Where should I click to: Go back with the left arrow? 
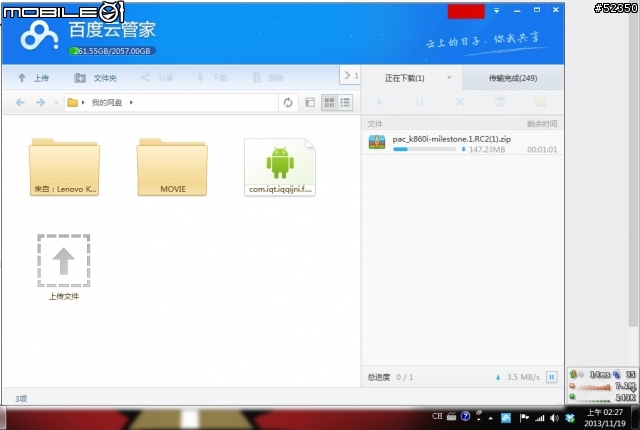click(20, 102)
